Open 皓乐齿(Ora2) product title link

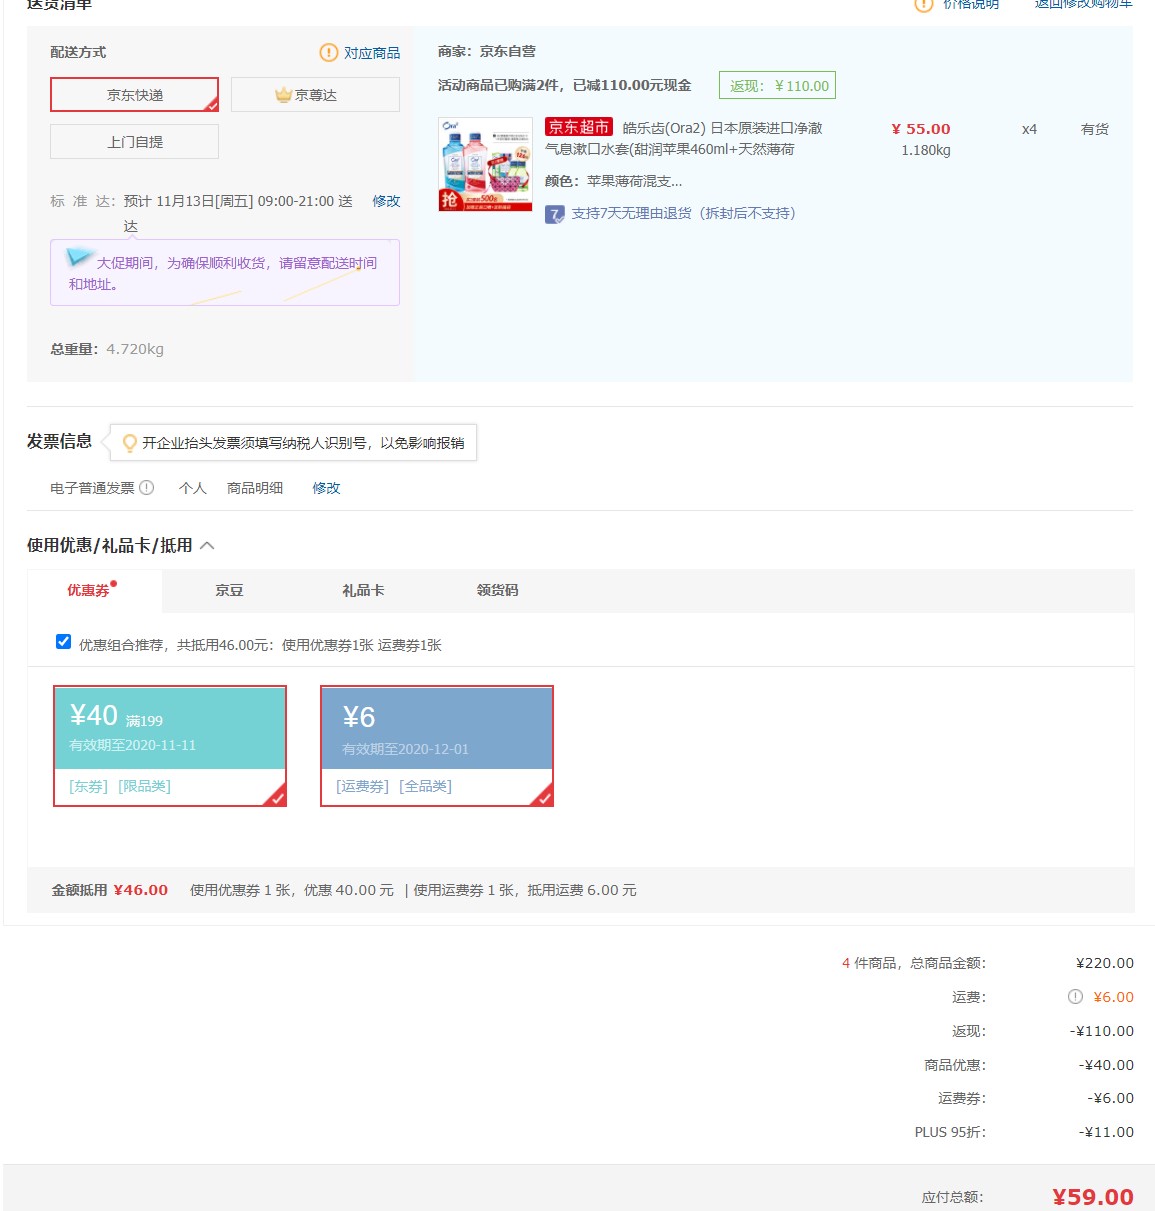click(x=683, y=138)
